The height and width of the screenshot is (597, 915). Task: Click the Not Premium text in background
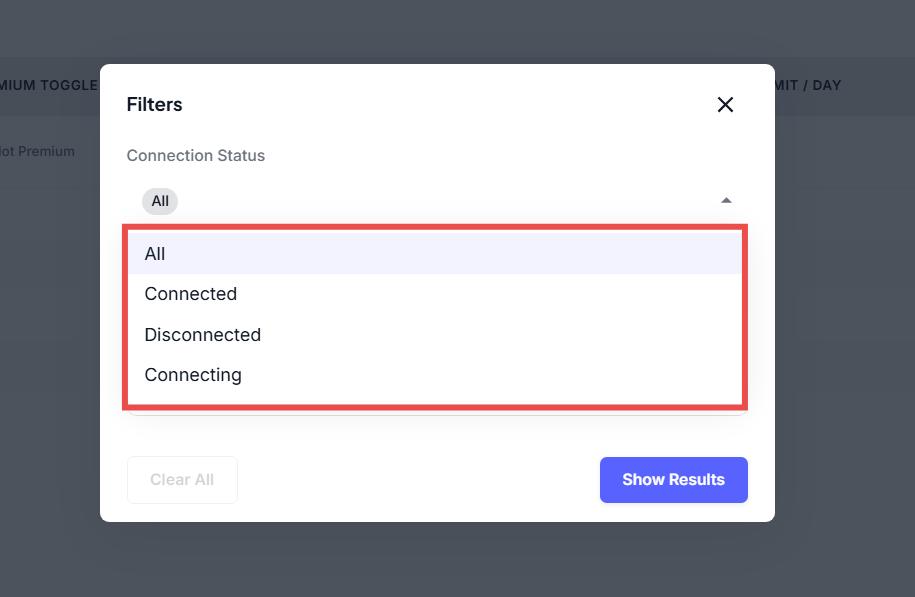38,152
